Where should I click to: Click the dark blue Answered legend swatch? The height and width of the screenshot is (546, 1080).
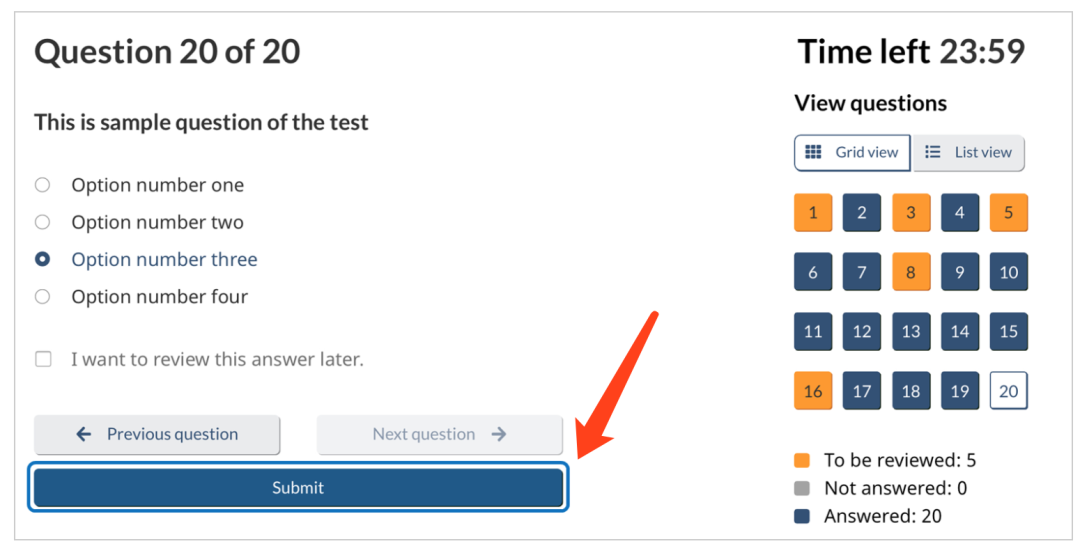[x=802, y=516]
